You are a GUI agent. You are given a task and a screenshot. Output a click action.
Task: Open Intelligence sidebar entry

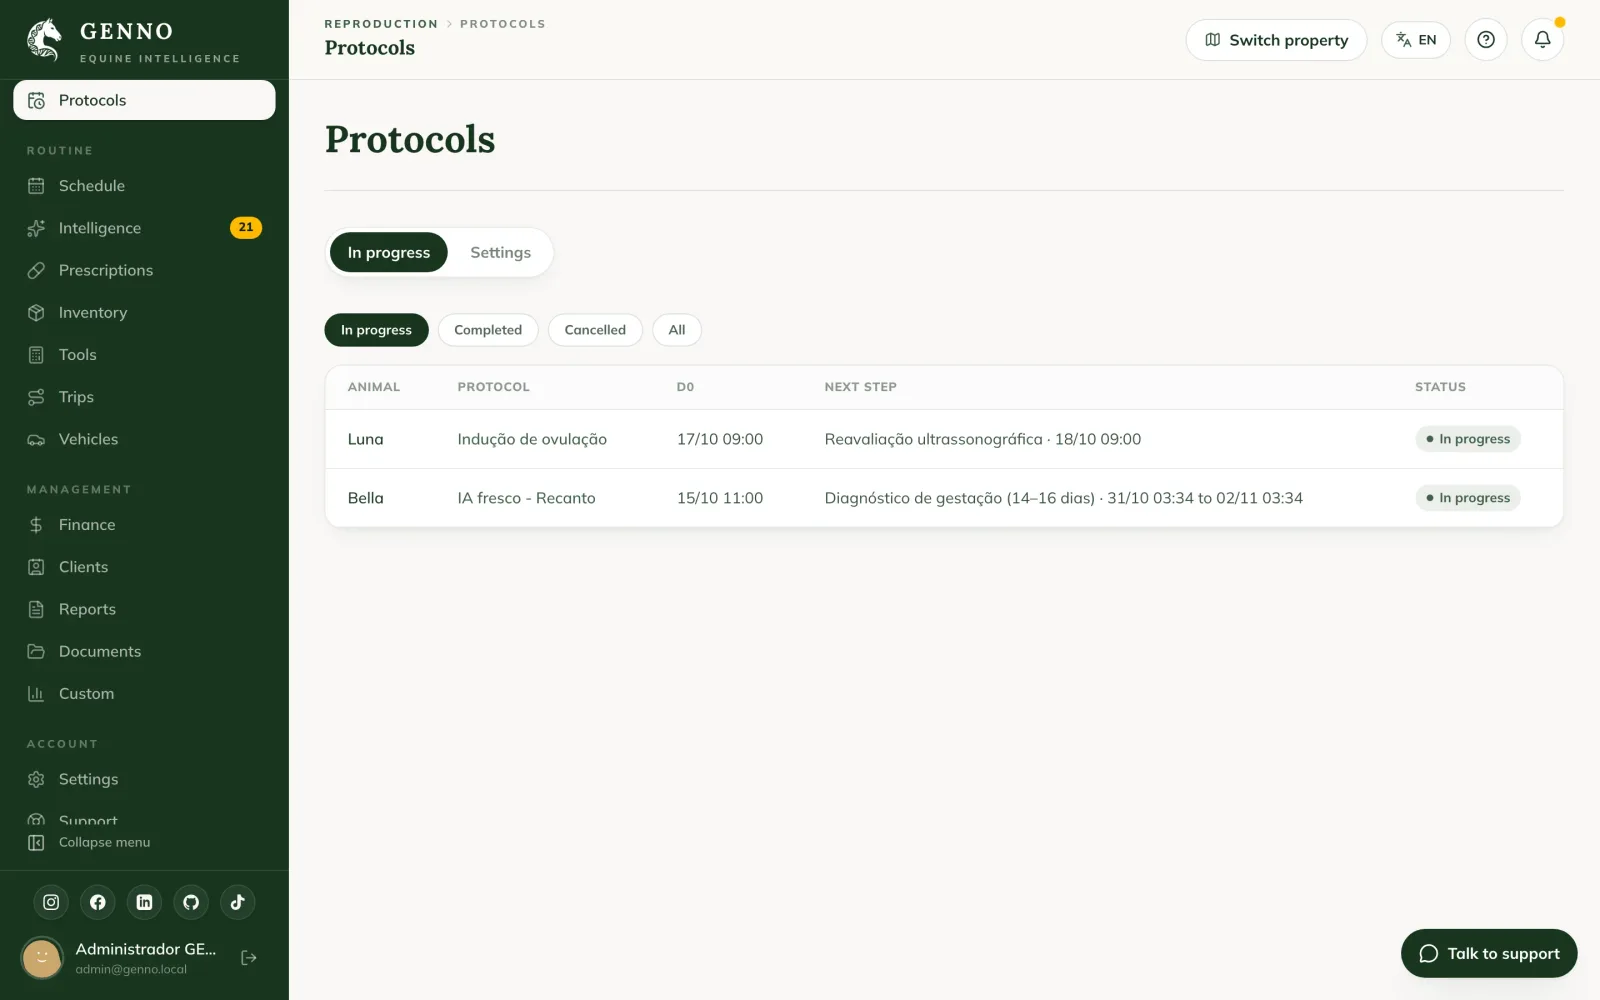click(144, 228)
